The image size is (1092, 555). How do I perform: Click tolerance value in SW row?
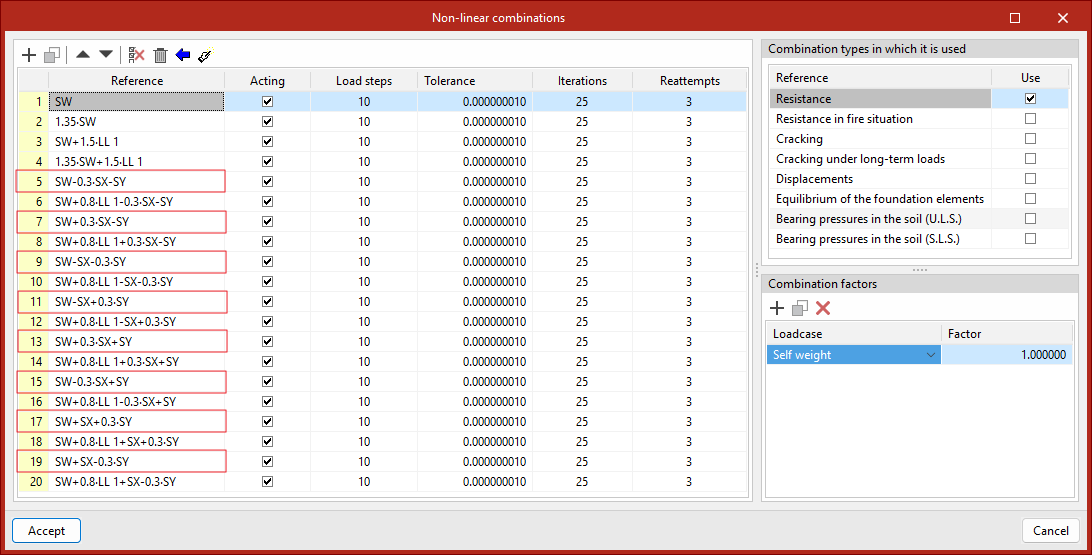[x=475, y=102]
